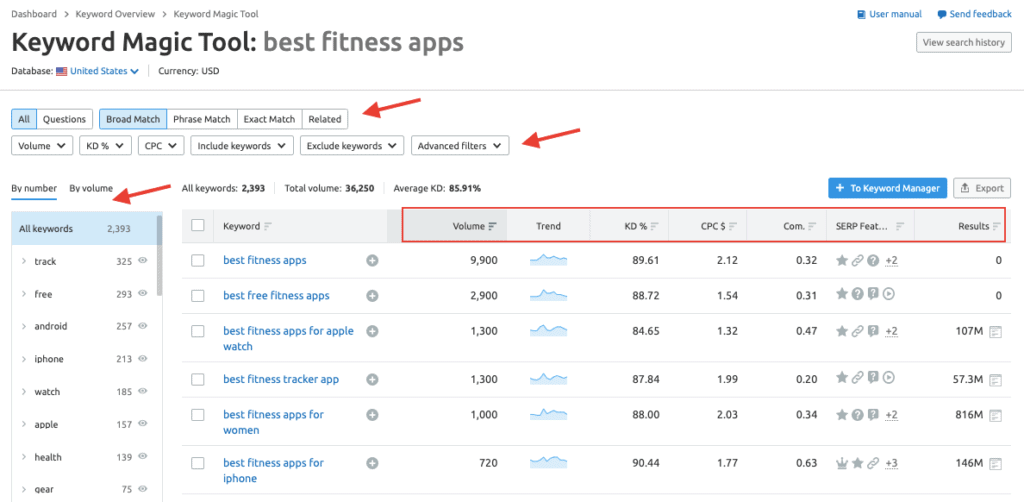Toggle eye icon for track keyword group
This screenshot has width=1024, height=502.
pyautogui.click(x=143, y=261)
